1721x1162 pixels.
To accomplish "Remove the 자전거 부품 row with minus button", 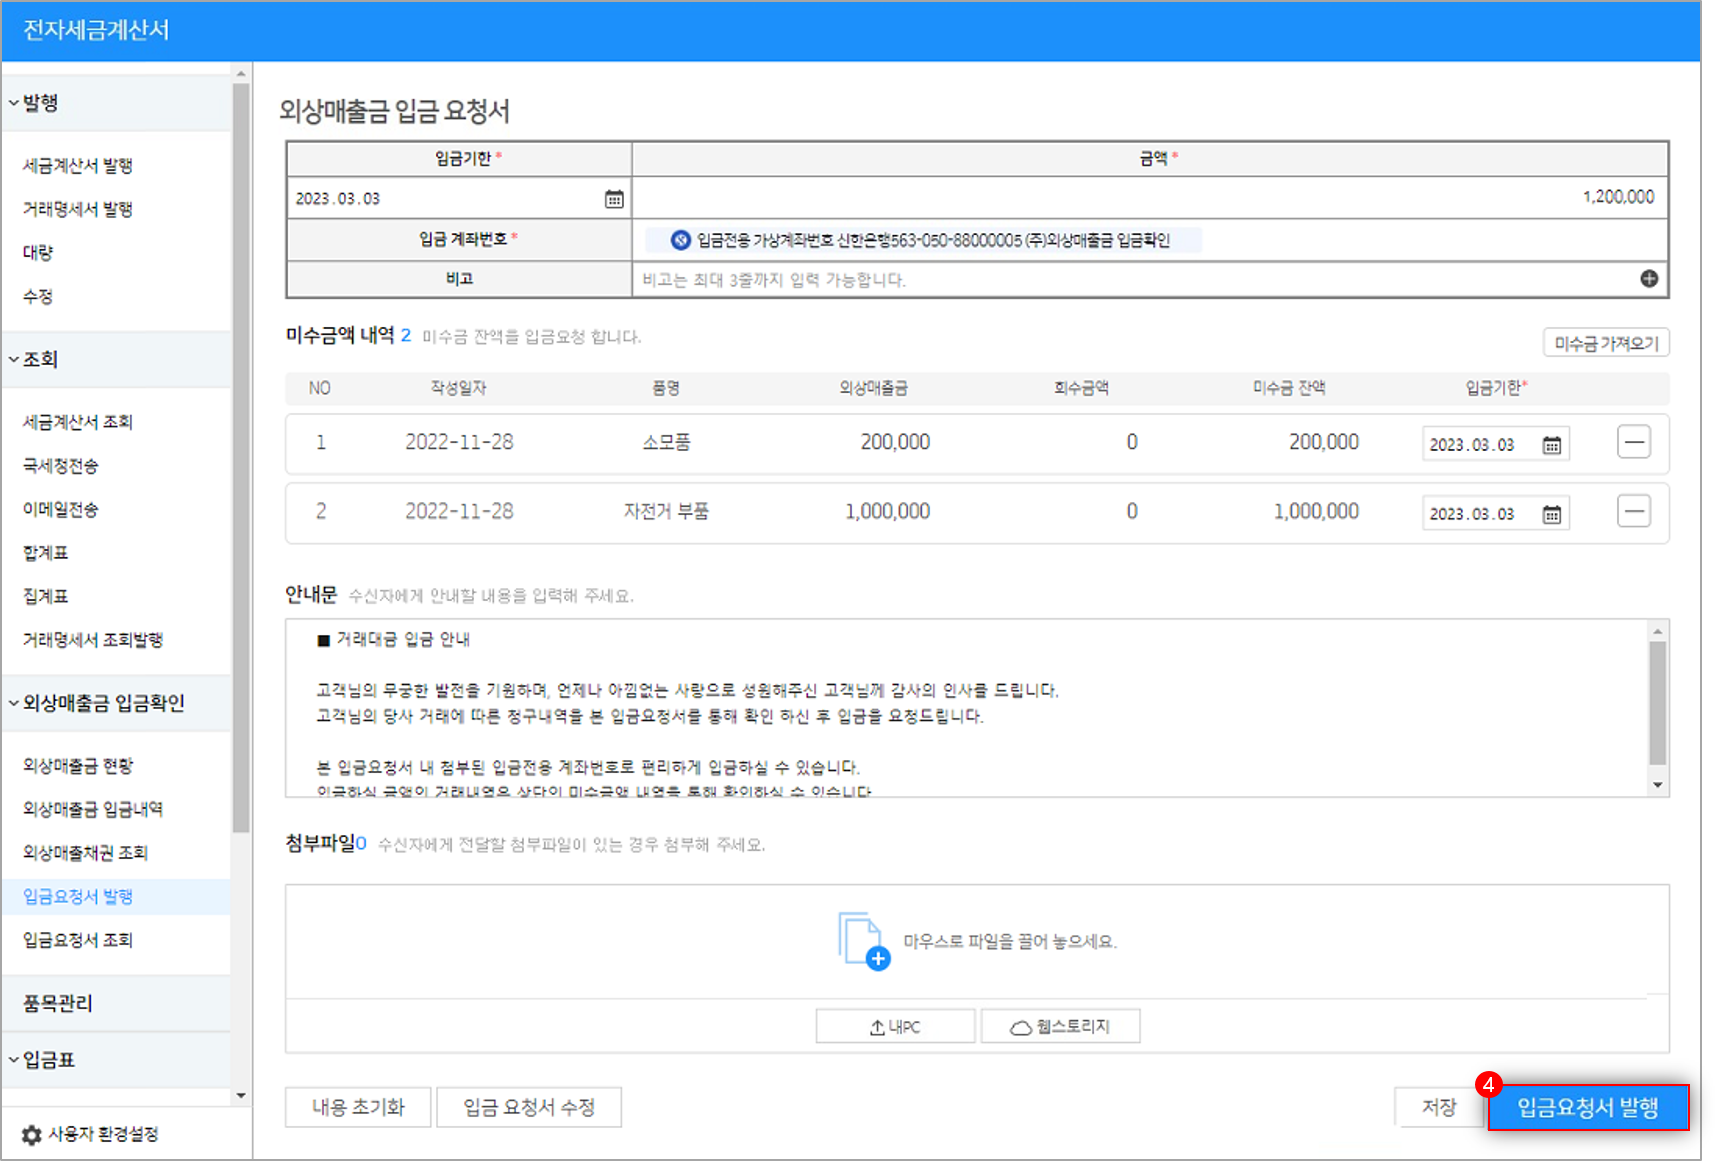I will click(1634, 511).
